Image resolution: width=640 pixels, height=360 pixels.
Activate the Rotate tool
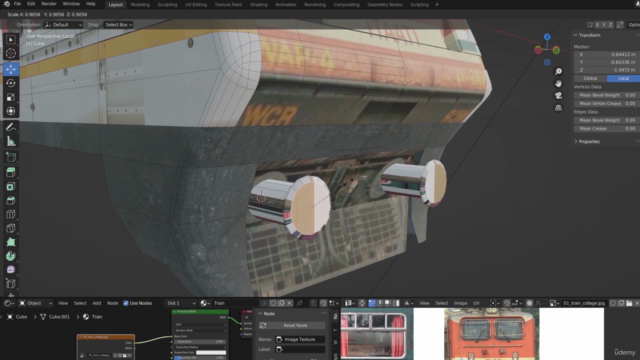point(11,83)
